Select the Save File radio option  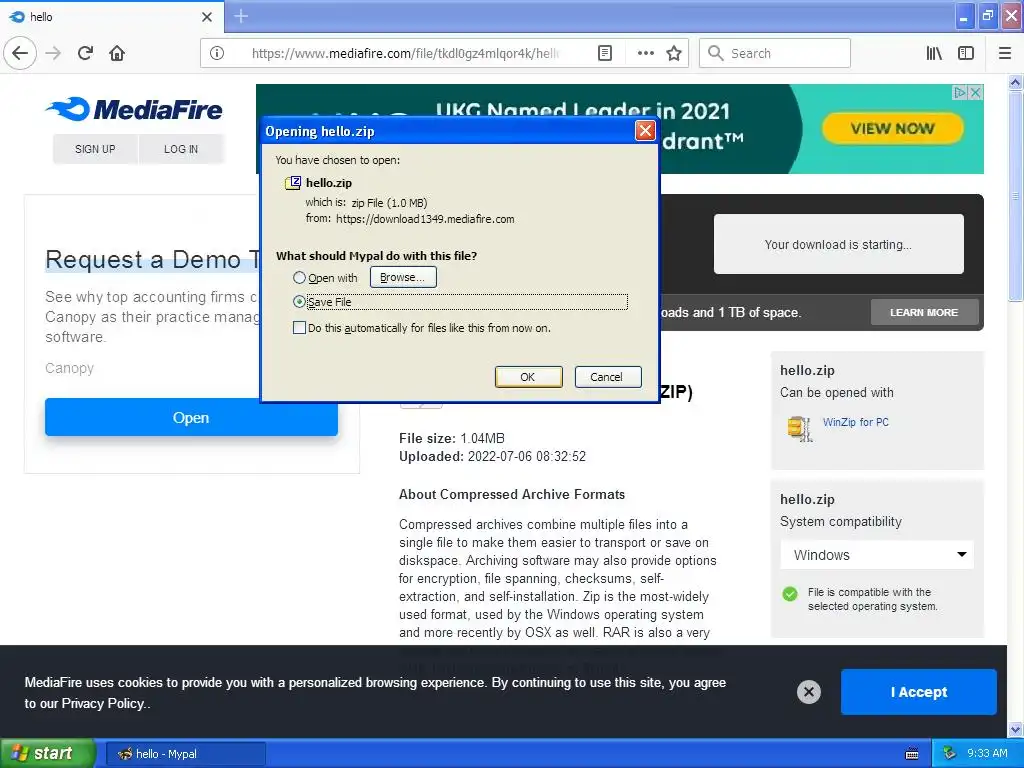coord(299,302)
